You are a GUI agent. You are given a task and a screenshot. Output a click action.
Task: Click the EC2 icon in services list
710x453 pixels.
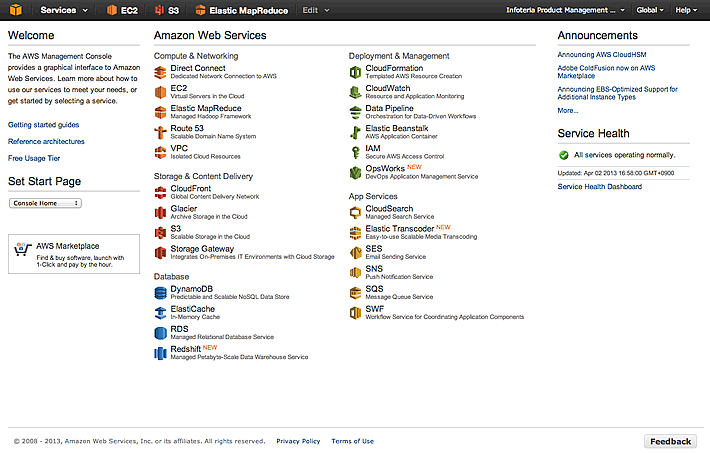[160, 92]
